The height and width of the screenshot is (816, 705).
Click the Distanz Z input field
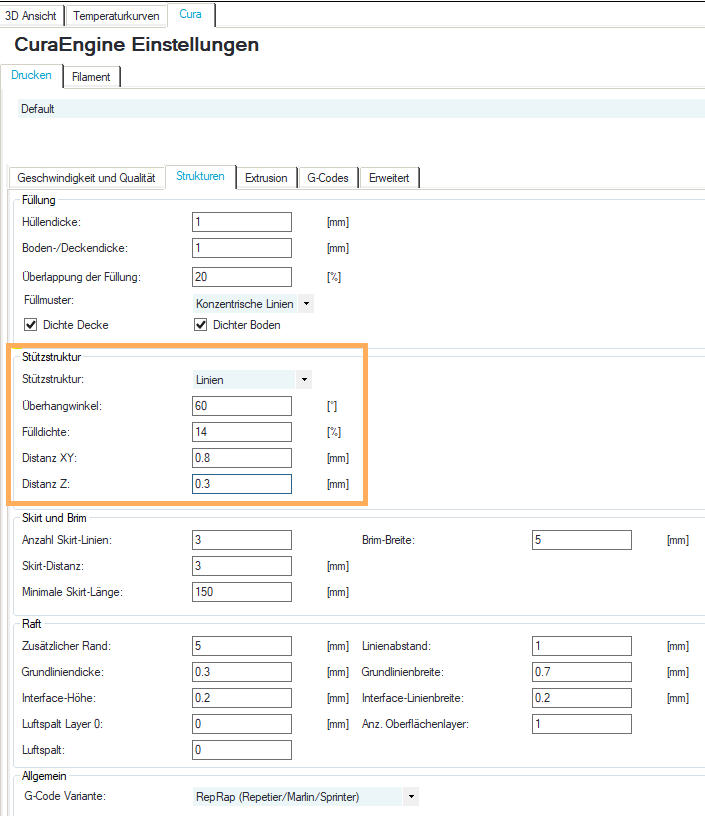(x=242, y=484)
